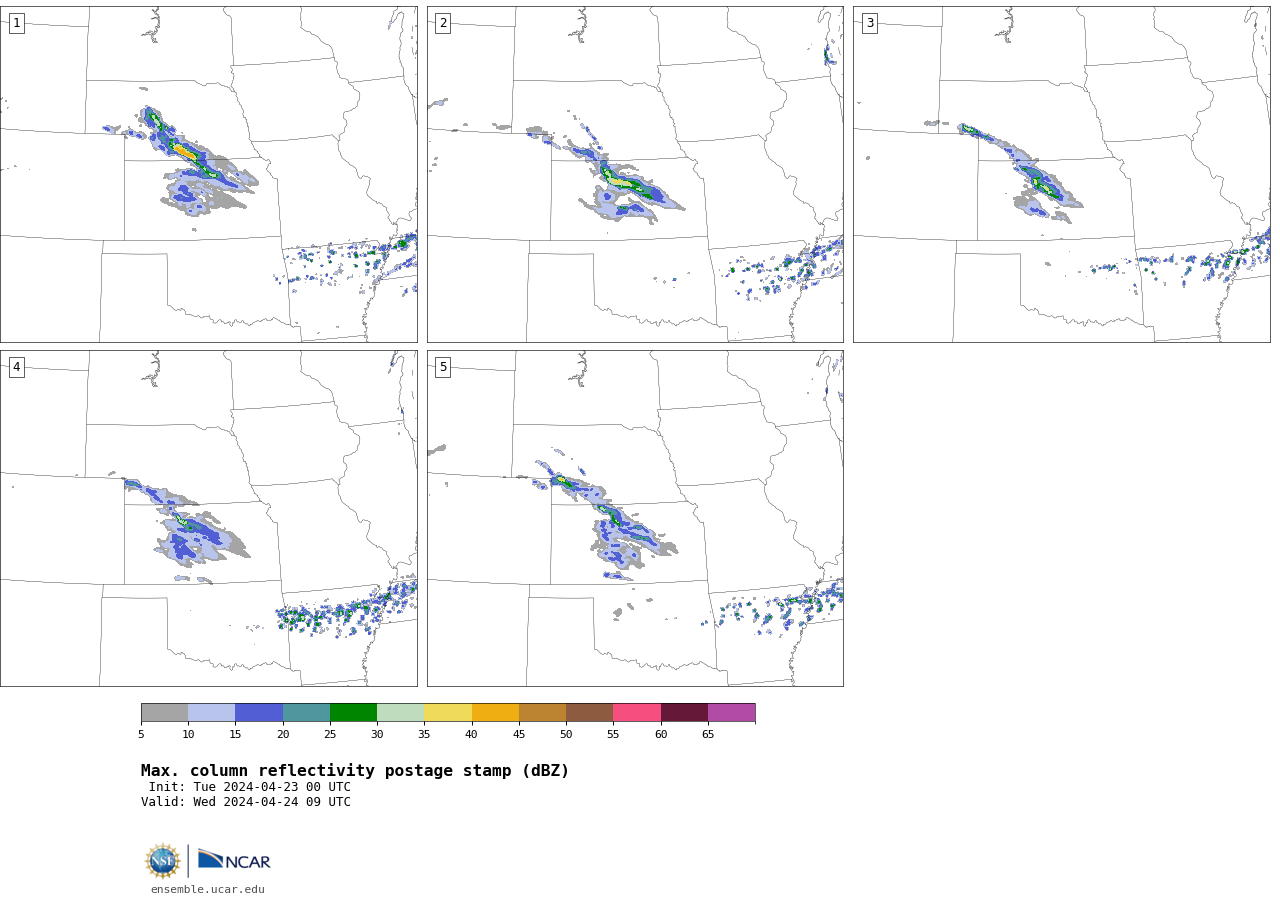
Task: Open ensemble member 2 reflectivity map
Action: [x=635, y=175]
